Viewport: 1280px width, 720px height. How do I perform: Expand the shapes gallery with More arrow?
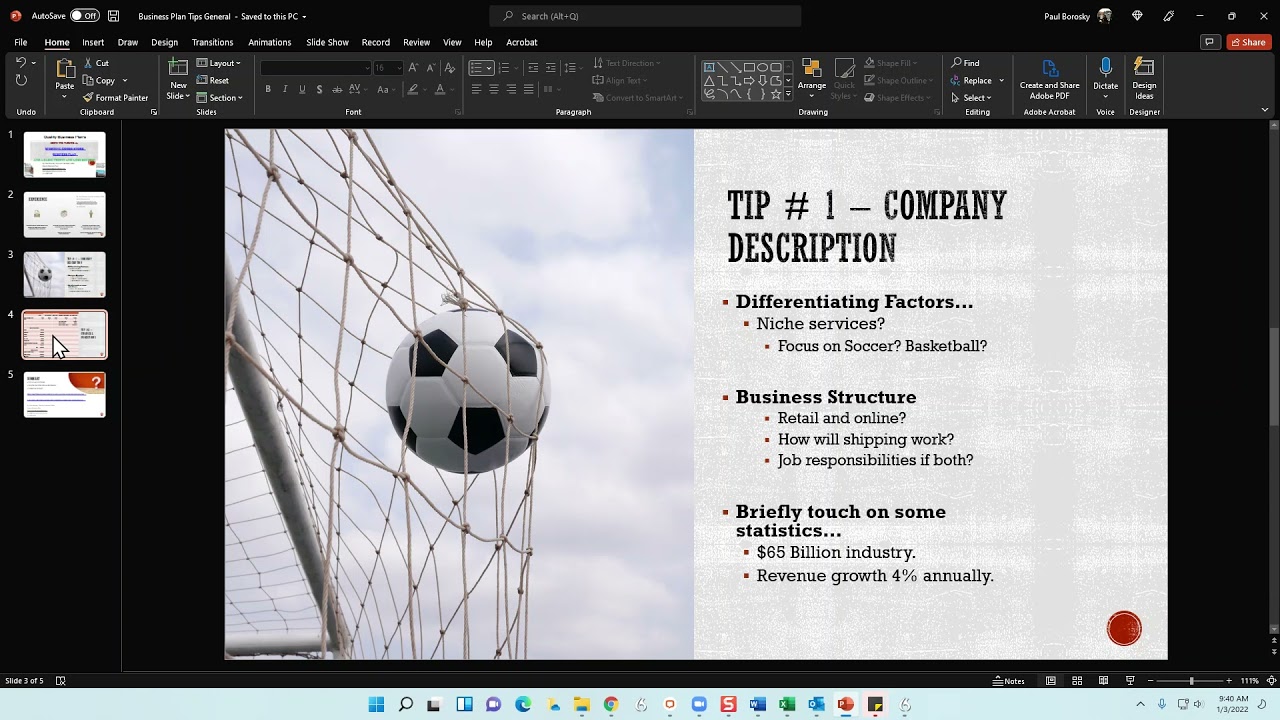788,94
